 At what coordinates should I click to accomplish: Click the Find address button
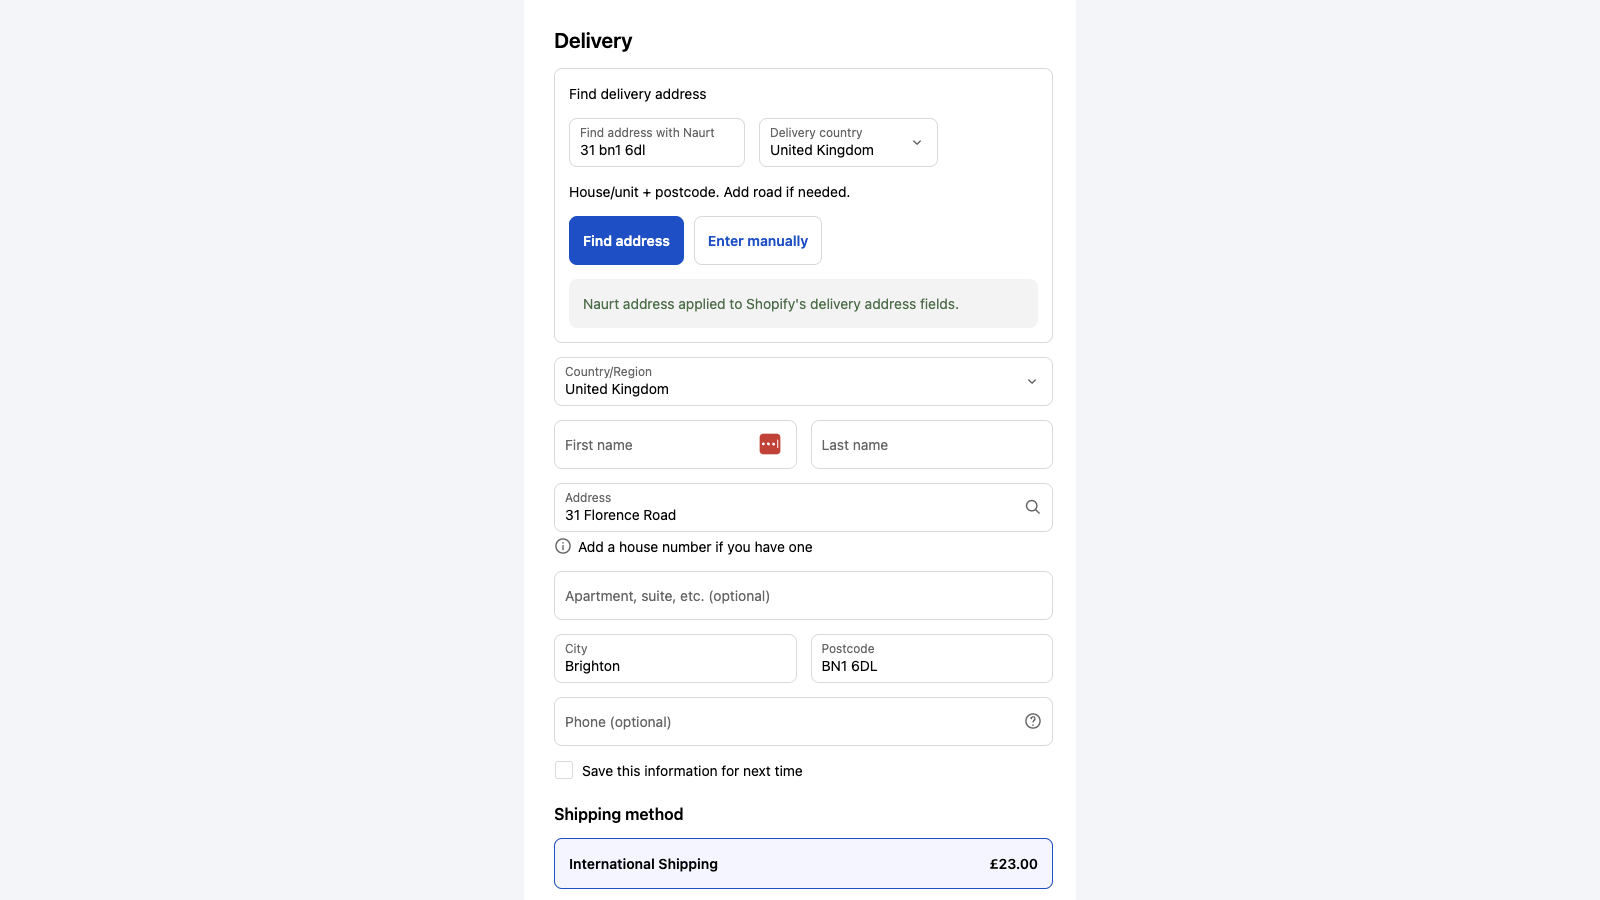click(626, 240)
